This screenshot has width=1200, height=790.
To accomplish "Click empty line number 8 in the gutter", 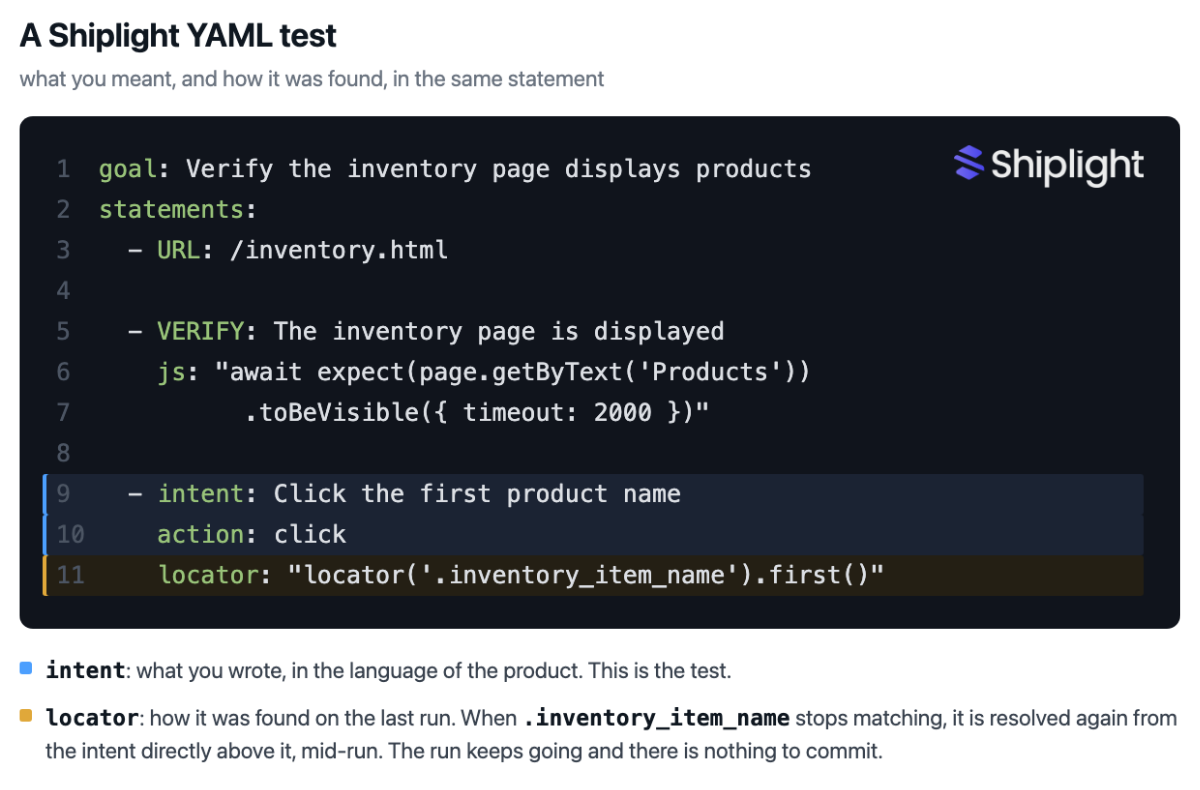I will click(x=63, y=453).
